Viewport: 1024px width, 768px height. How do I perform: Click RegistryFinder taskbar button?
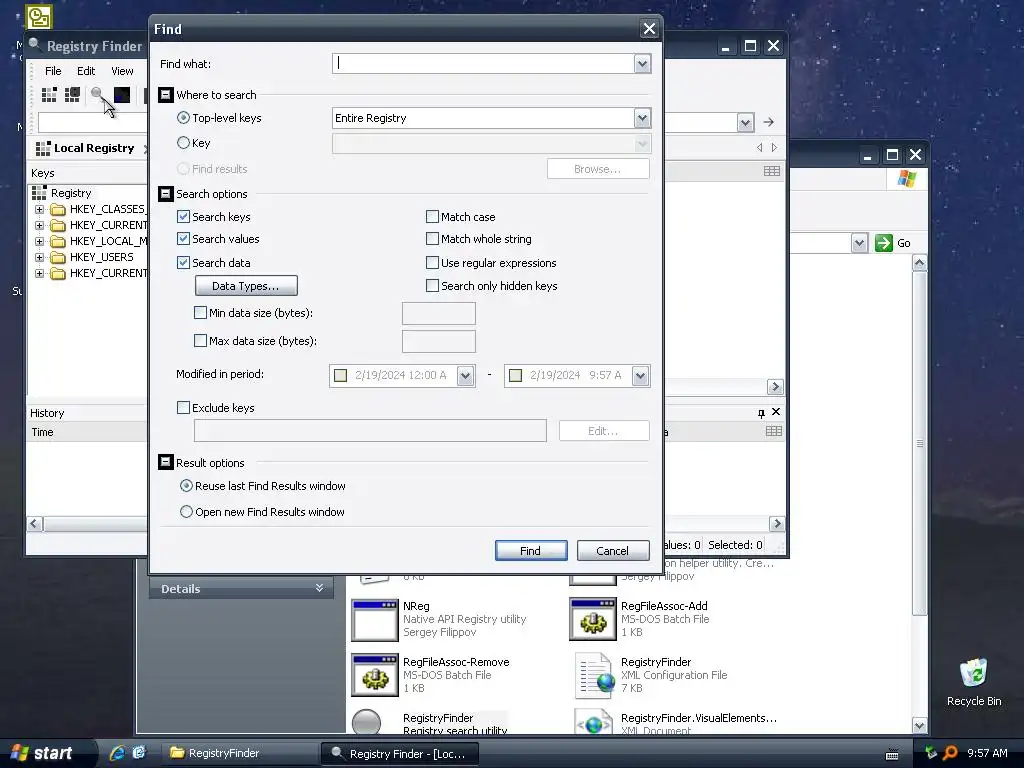[x=240, y=753]
